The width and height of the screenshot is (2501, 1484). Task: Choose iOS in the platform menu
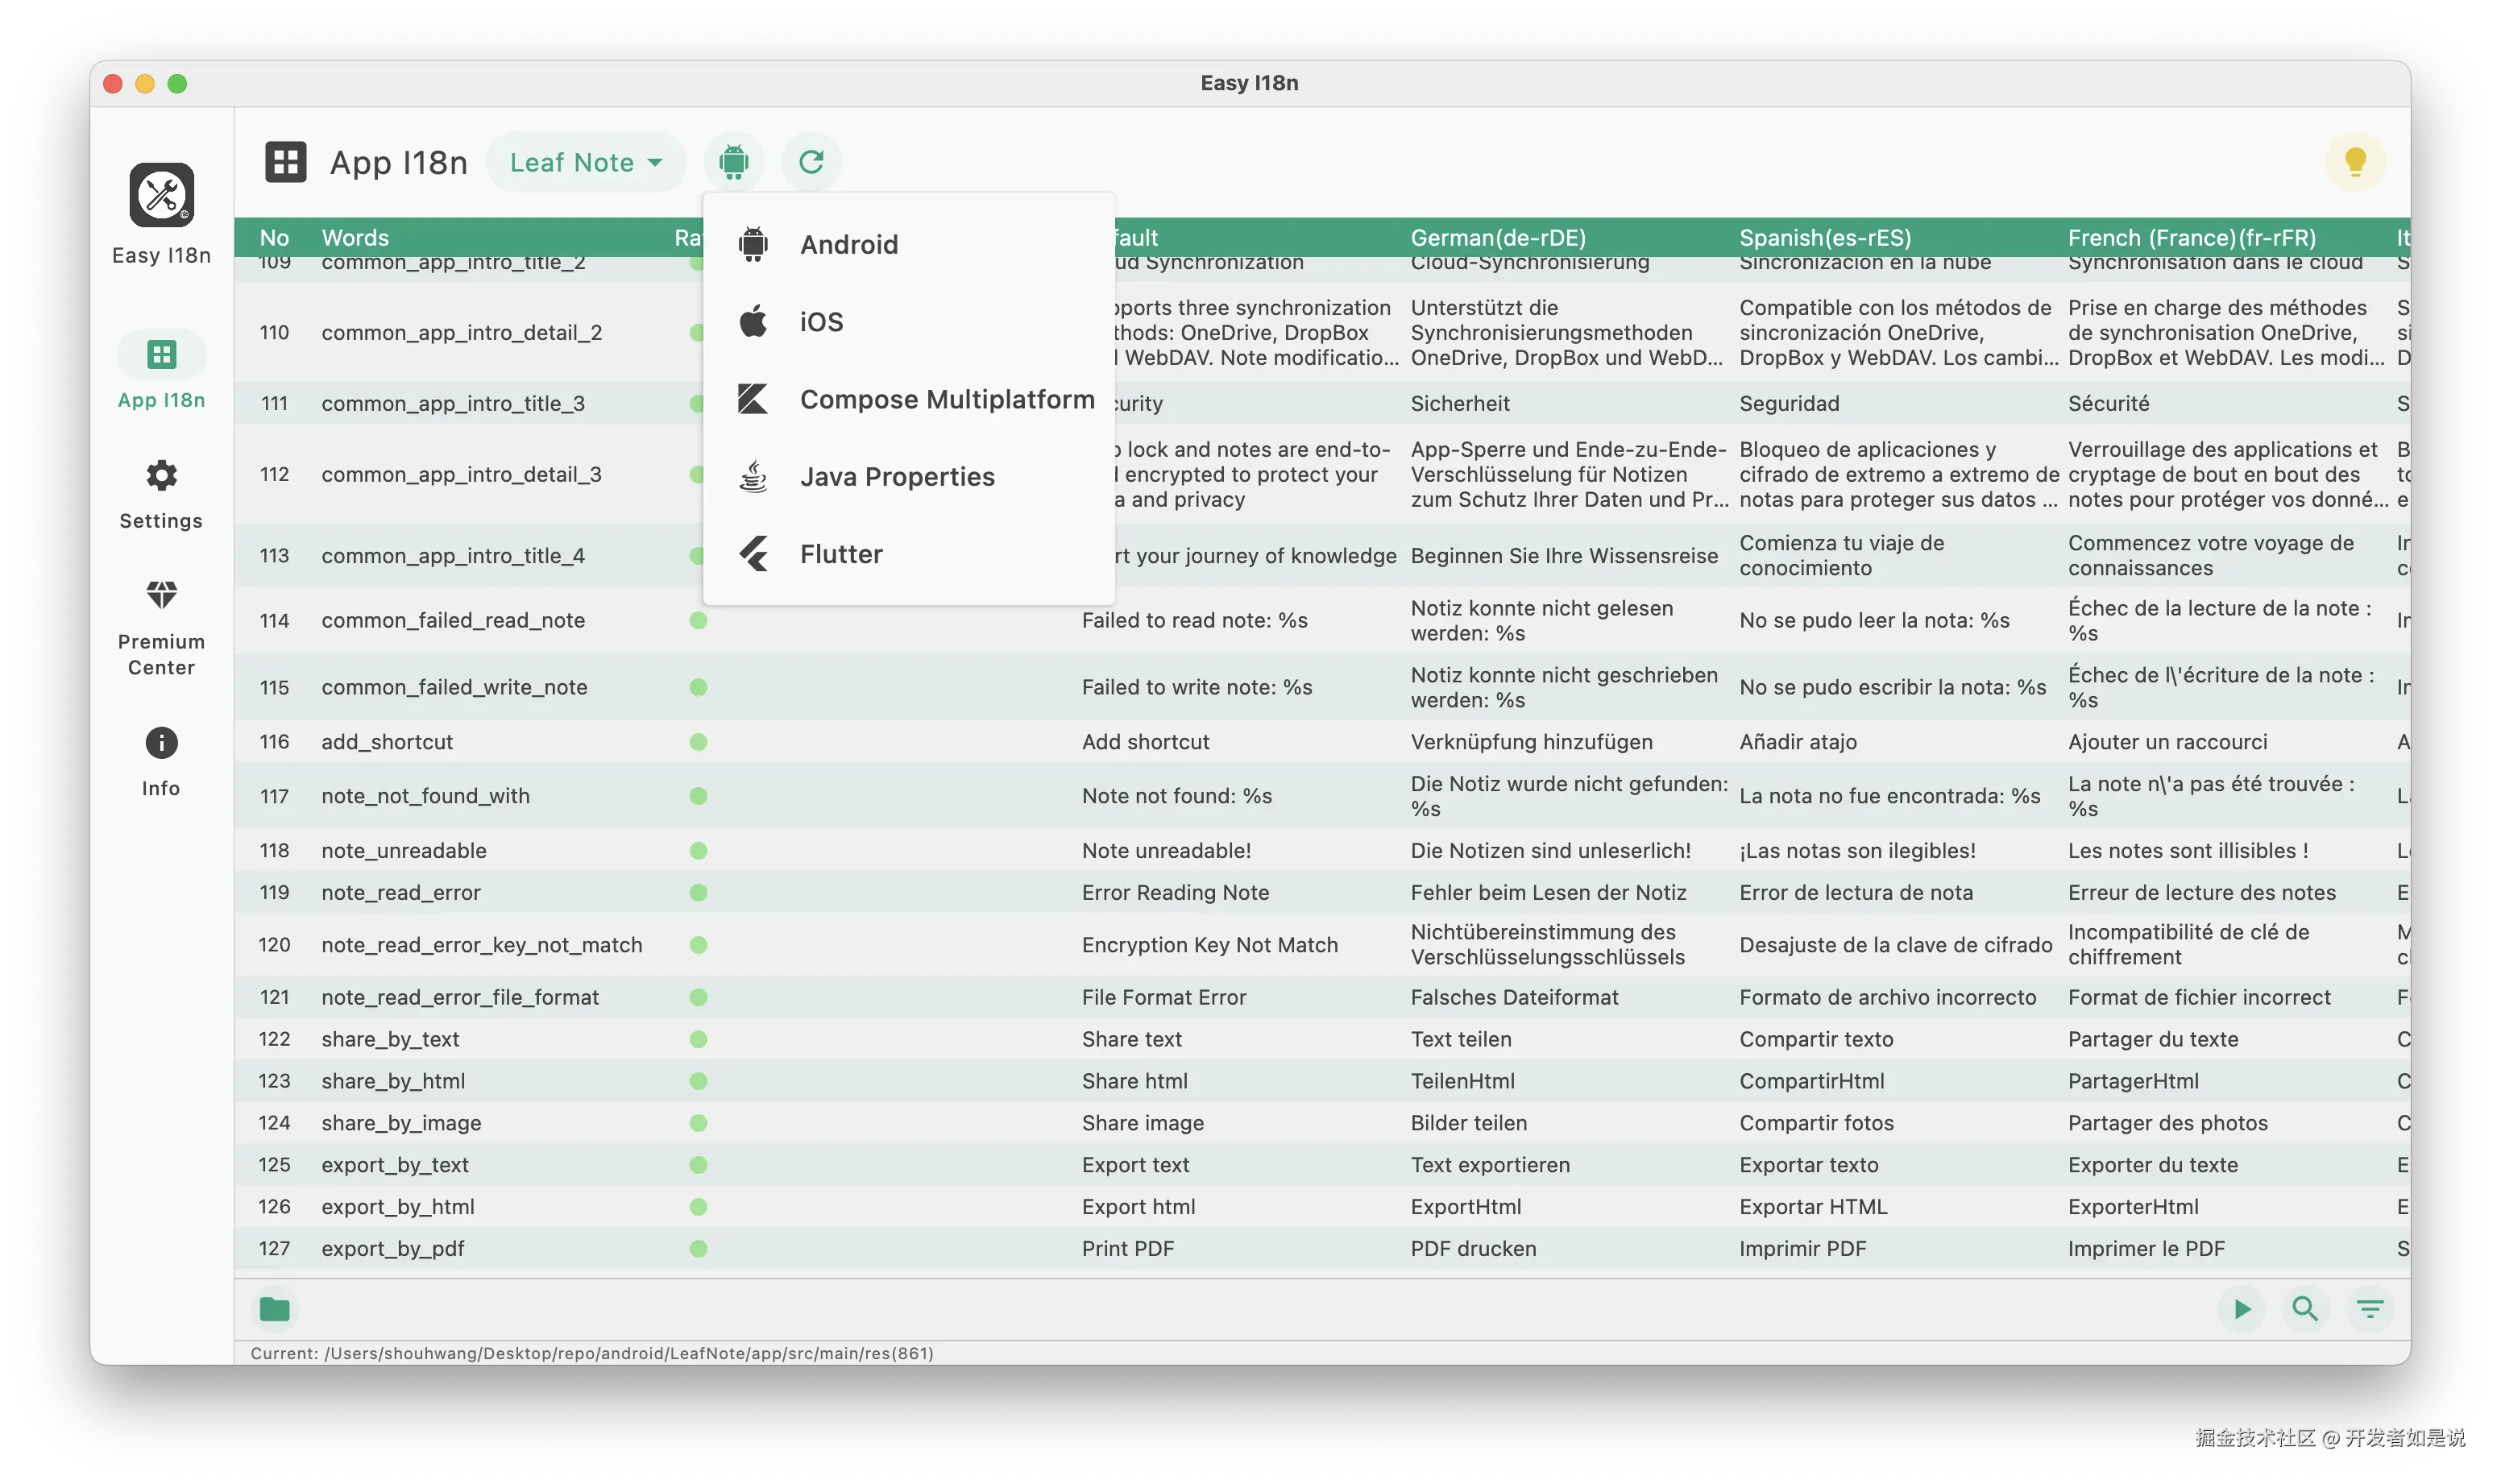click(x=820, y=322)
